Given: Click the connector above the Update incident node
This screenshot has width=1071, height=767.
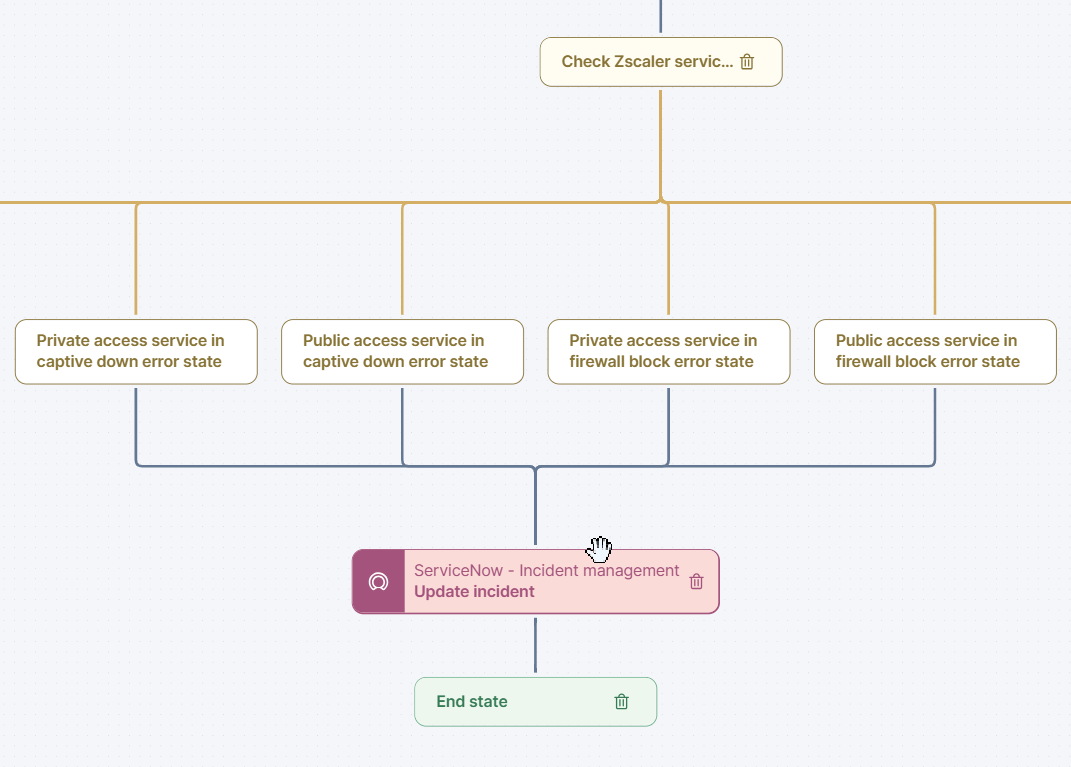Looking at the screenshot, I should tap(536, 510).
